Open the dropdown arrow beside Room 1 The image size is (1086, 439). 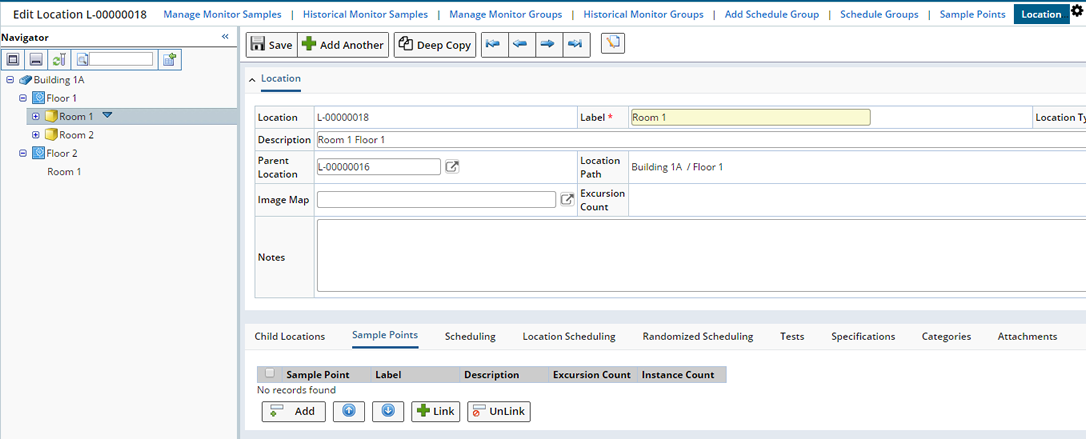107,116
